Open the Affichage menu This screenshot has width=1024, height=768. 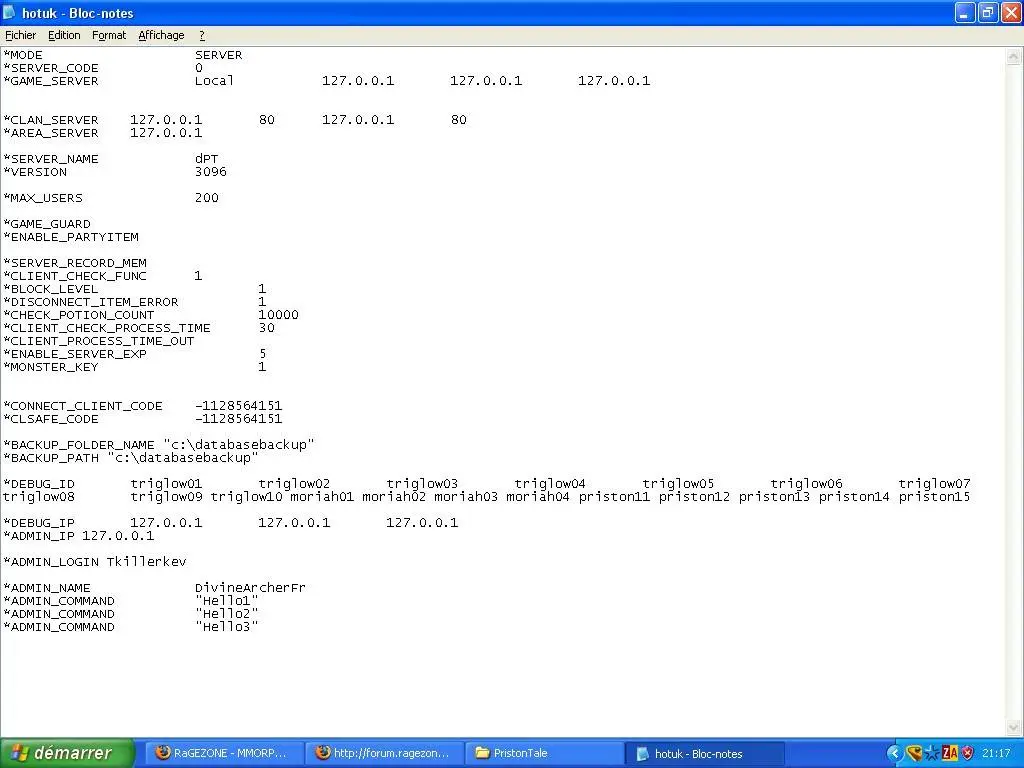pos(161,35)
